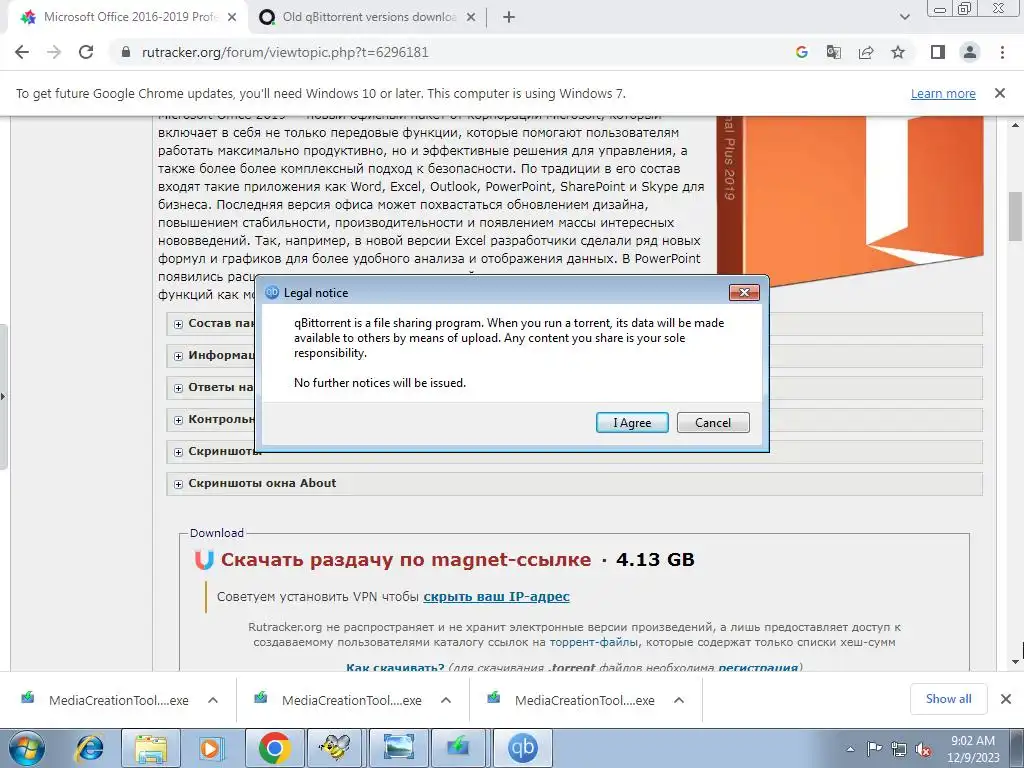
Task: Open Как скачивать? help link
Action: point(395,667)
